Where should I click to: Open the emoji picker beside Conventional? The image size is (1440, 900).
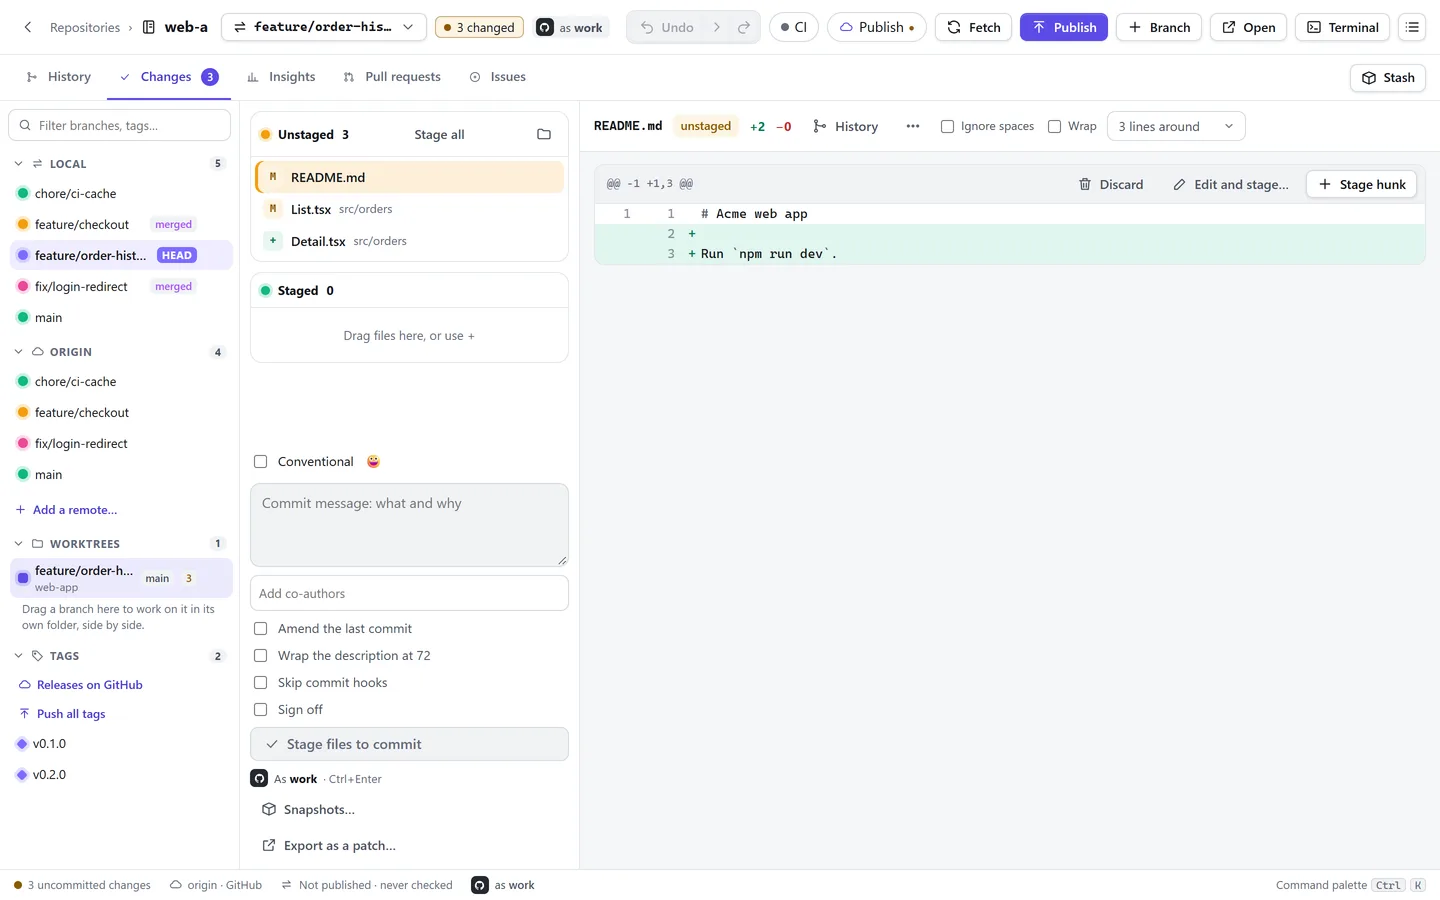click(x=373, y=461)
